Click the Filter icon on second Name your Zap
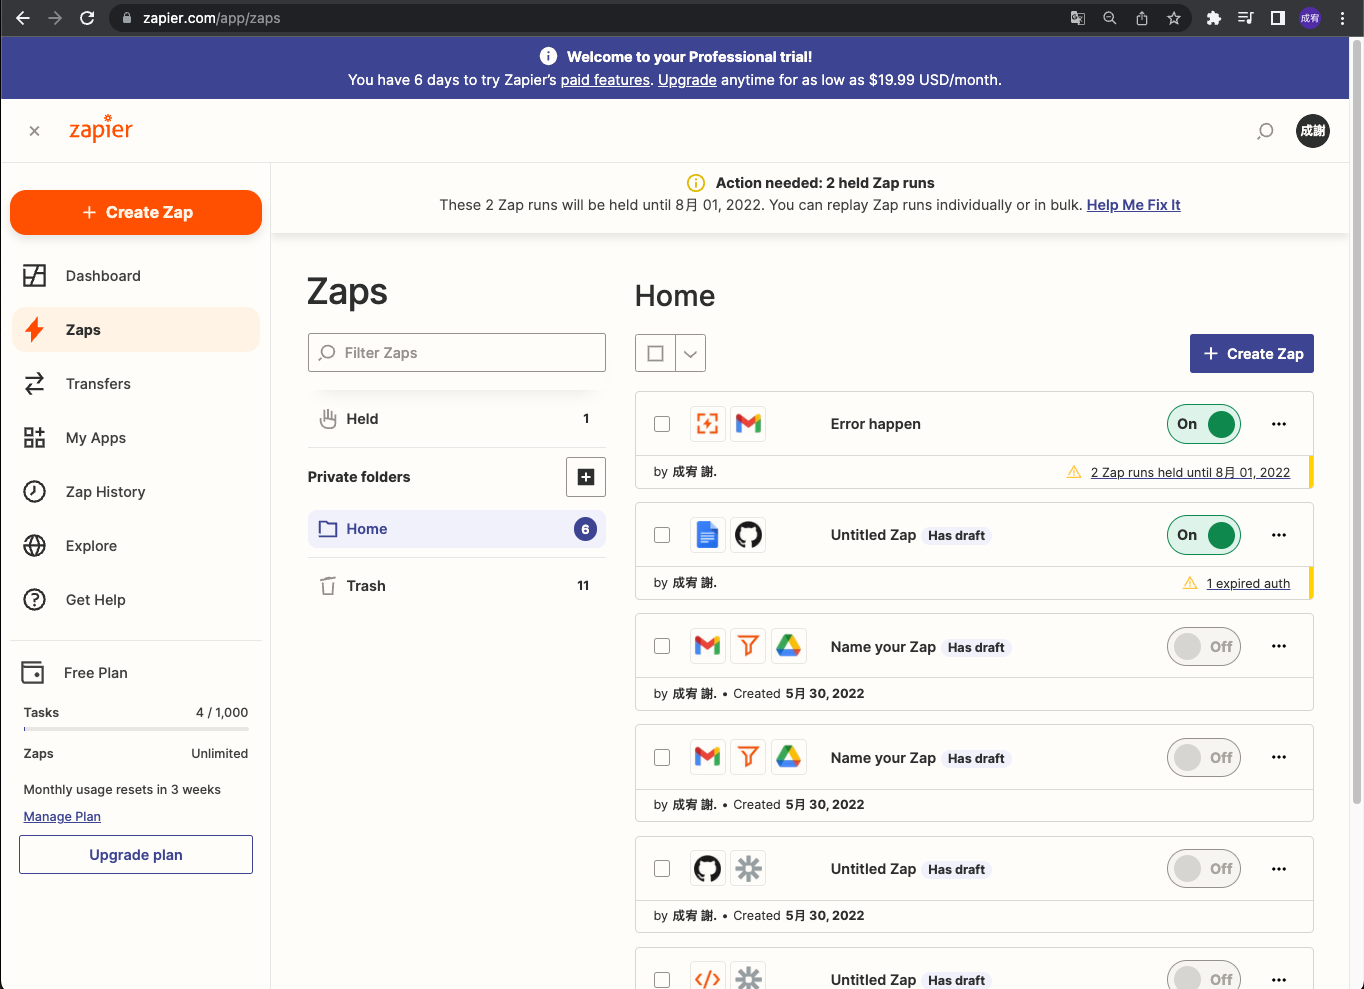 [x=748, y=757]
